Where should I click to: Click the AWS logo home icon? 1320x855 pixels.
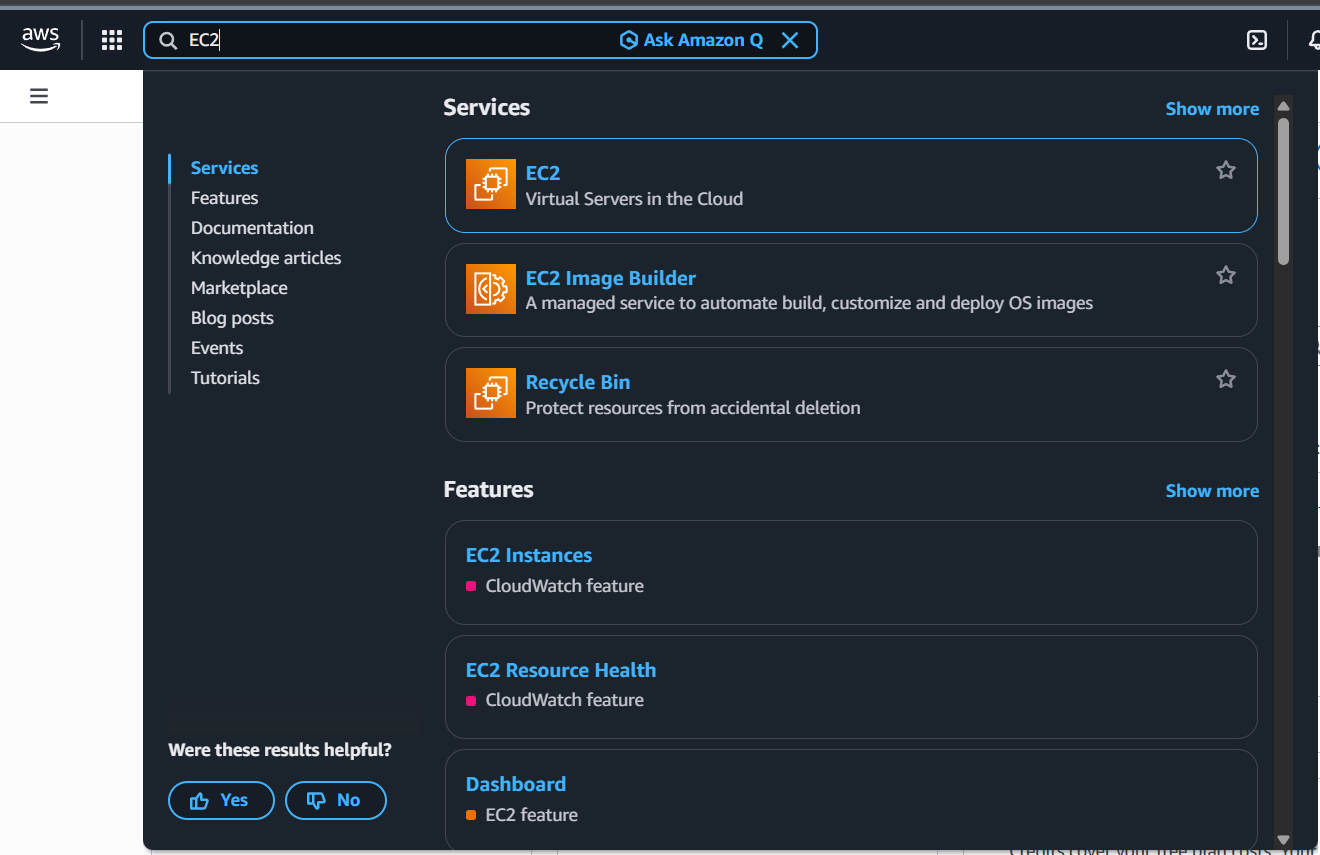click(x=41, y=39)
